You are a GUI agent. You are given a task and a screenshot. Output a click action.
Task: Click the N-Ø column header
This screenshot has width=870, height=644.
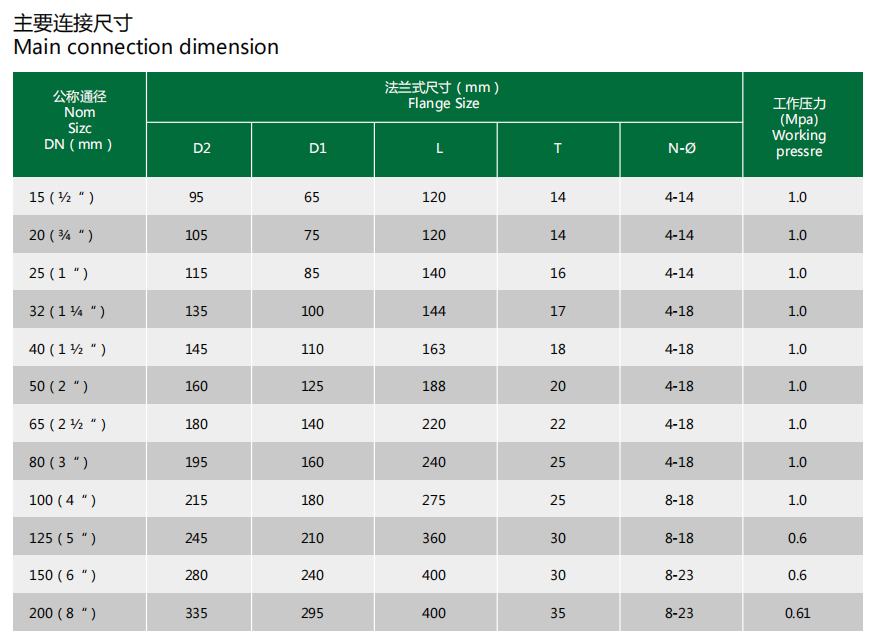pyautogui.click(x=681, y=148)
